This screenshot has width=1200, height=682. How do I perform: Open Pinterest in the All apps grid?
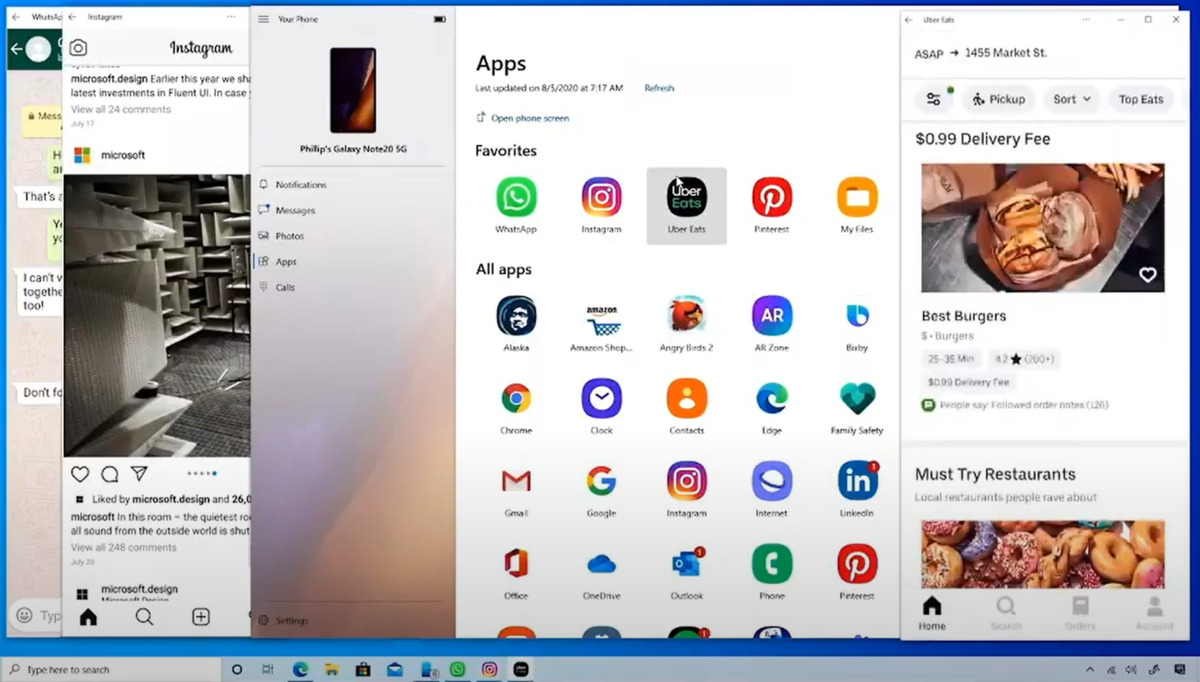pos(857,564)
